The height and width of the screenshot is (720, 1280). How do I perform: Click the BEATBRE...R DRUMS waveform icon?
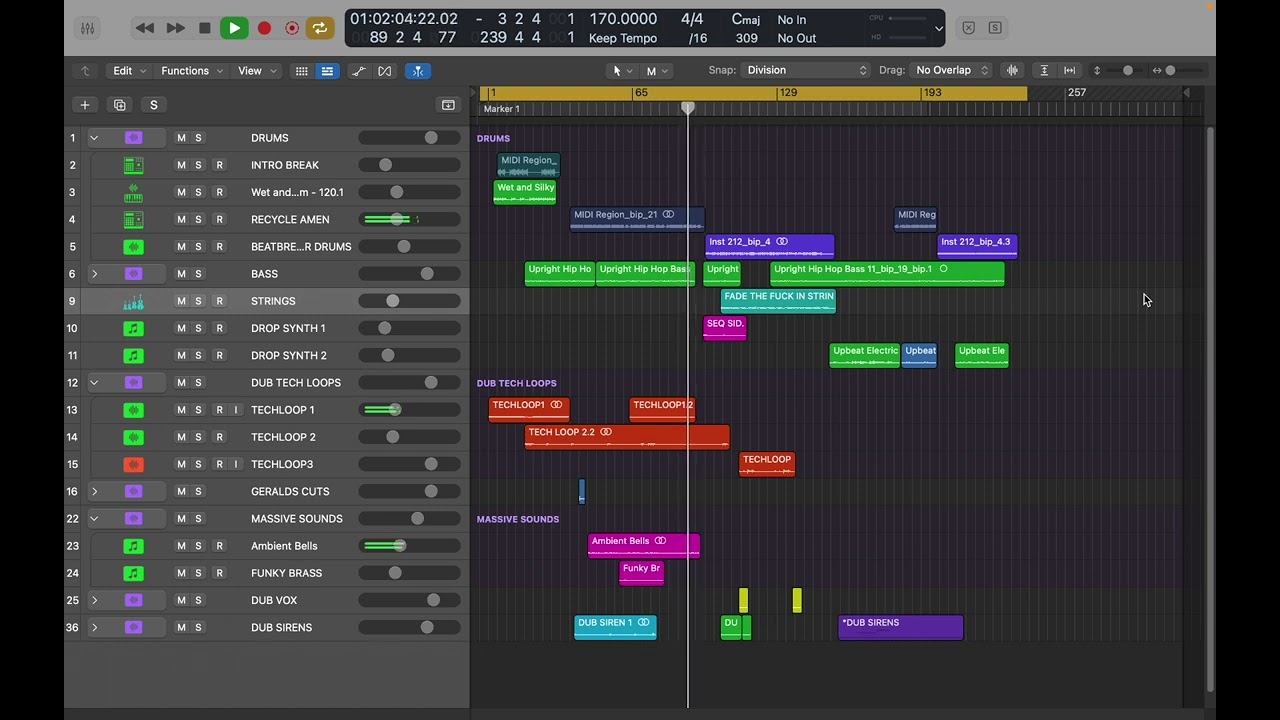pyautogui.click(x=133, y=247)
